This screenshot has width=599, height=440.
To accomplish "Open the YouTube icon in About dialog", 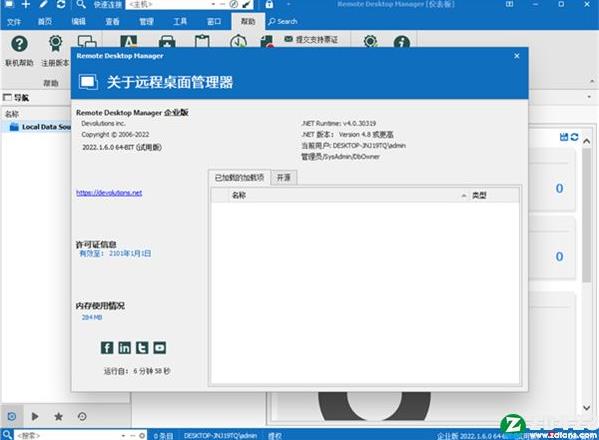I will click(x=160, y=348).
